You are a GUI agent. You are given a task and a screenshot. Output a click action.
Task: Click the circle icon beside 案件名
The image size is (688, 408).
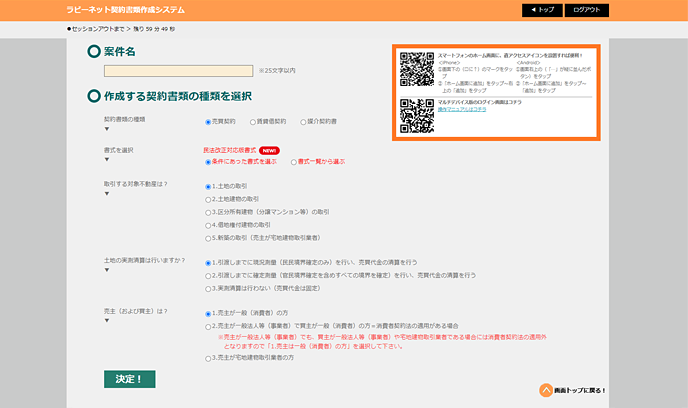94,51
